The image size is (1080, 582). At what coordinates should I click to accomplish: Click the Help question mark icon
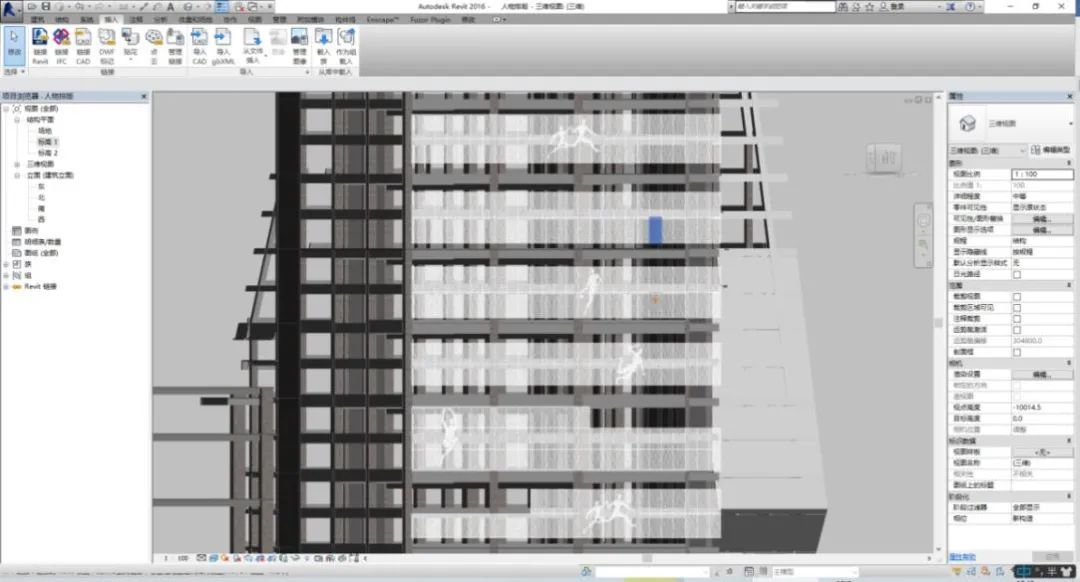[x=970, y=6]
